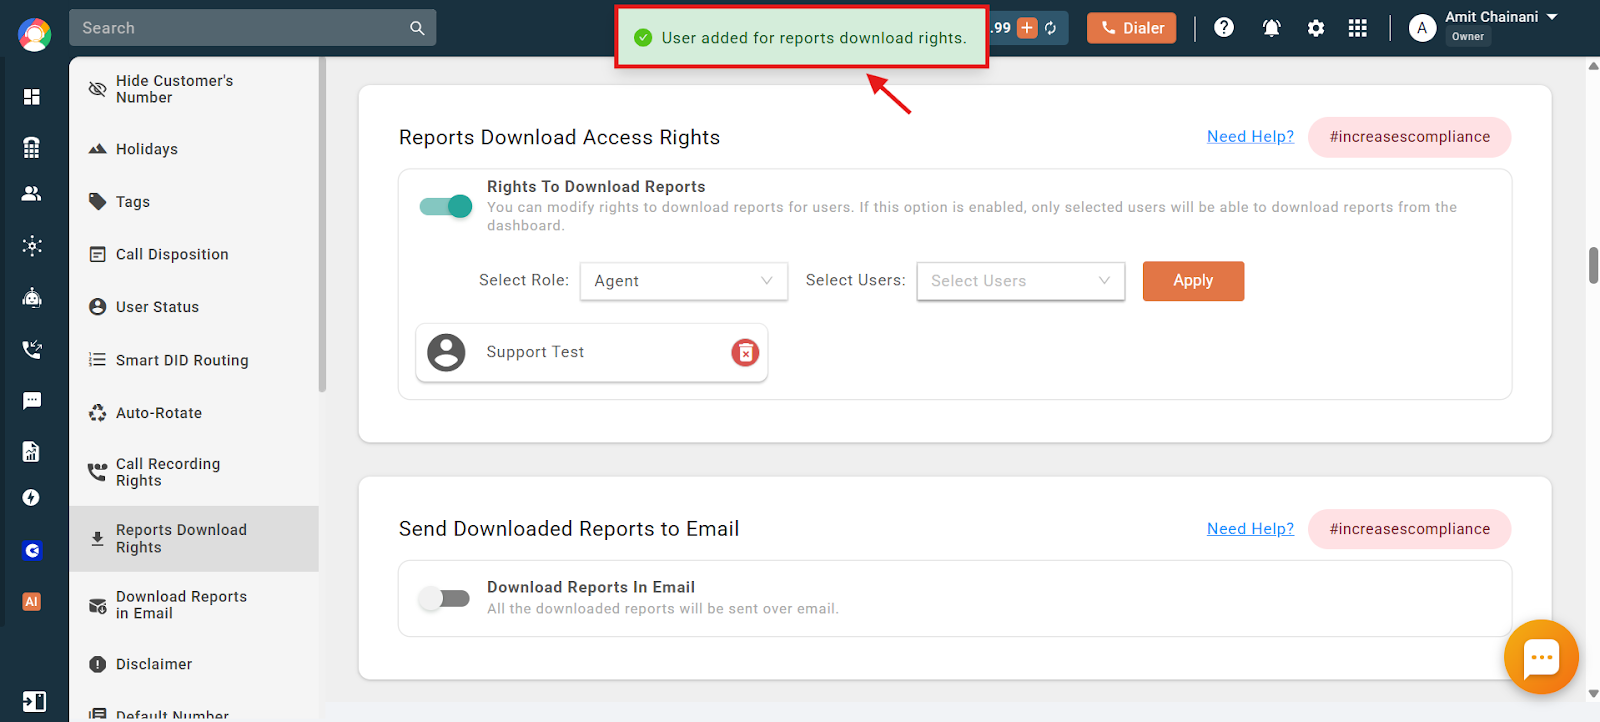Open the Tags settings item
This screenshot has width=1600, height=722.
pyautogui.click(x=194, y=202)
